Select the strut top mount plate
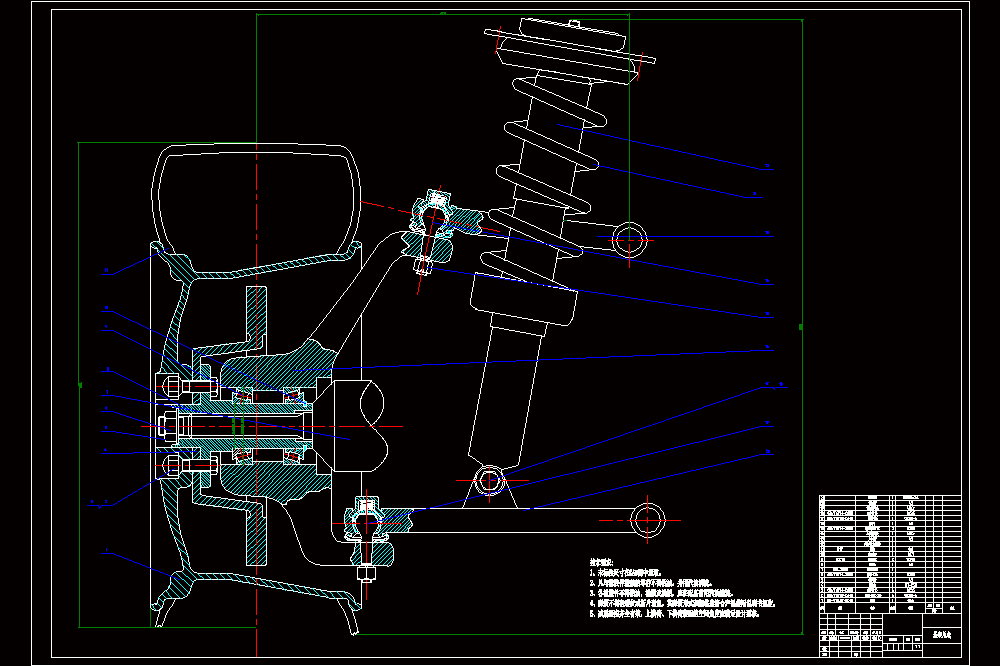The image size is (1000, 666). (570, 46)
